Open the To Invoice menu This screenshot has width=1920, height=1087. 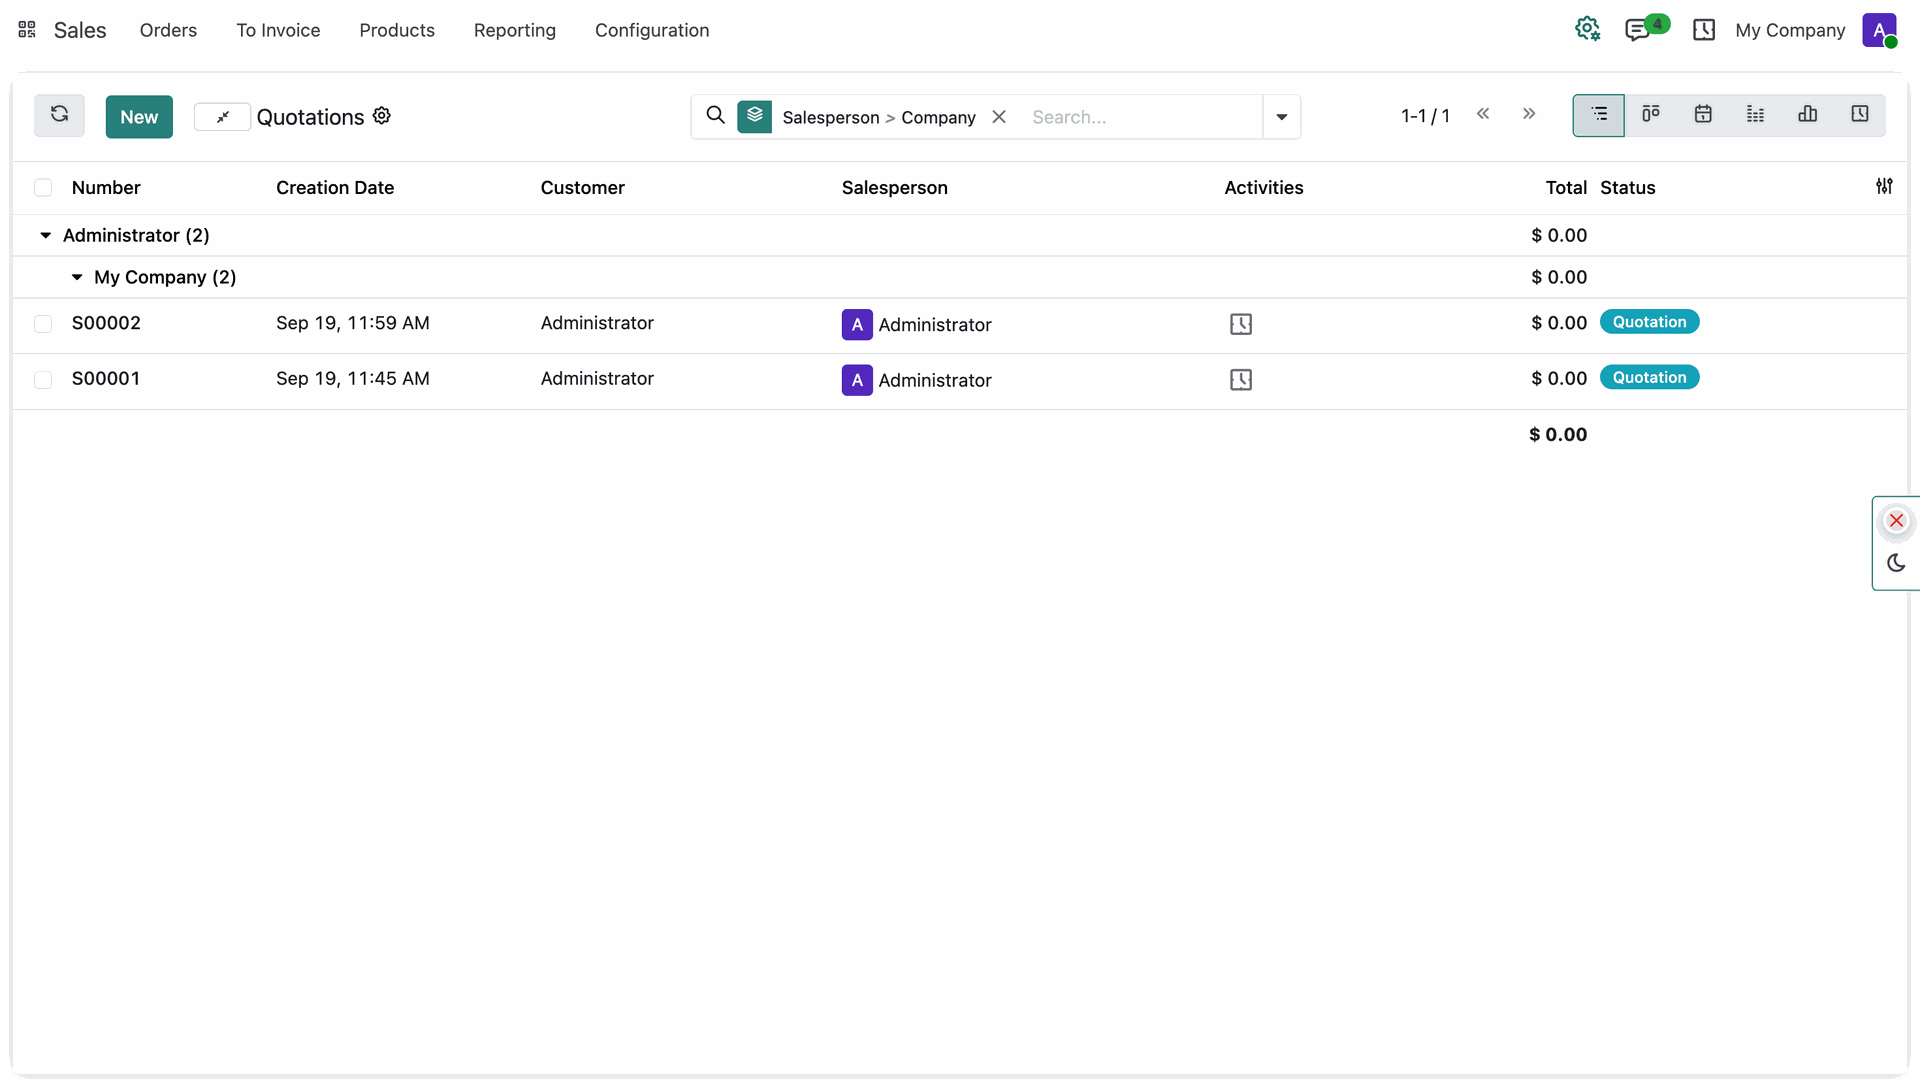pos(278,30)
